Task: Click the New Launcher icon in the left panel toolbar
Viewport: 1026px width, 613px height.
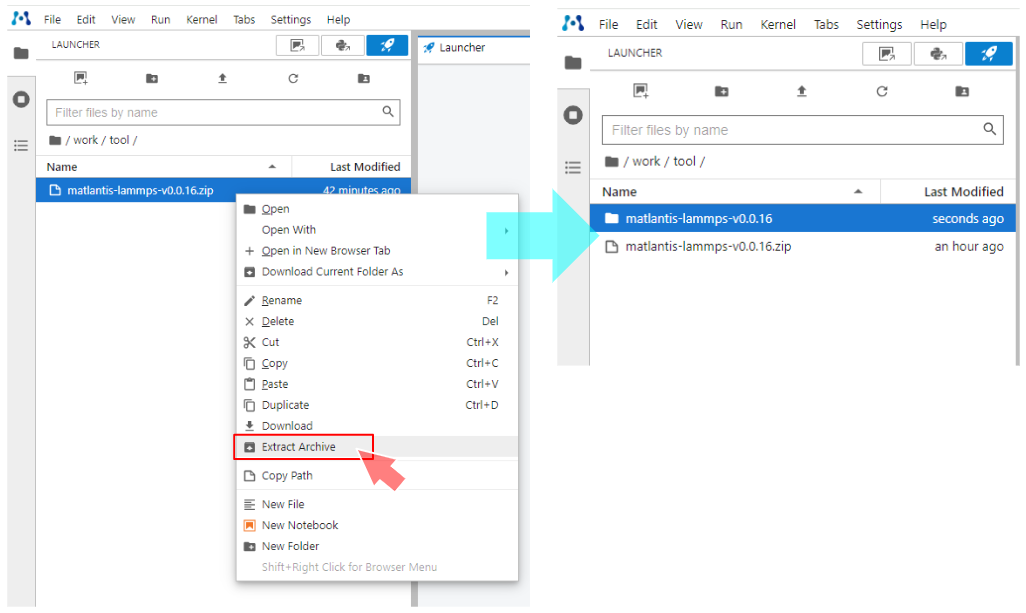Action: [81, 78]
